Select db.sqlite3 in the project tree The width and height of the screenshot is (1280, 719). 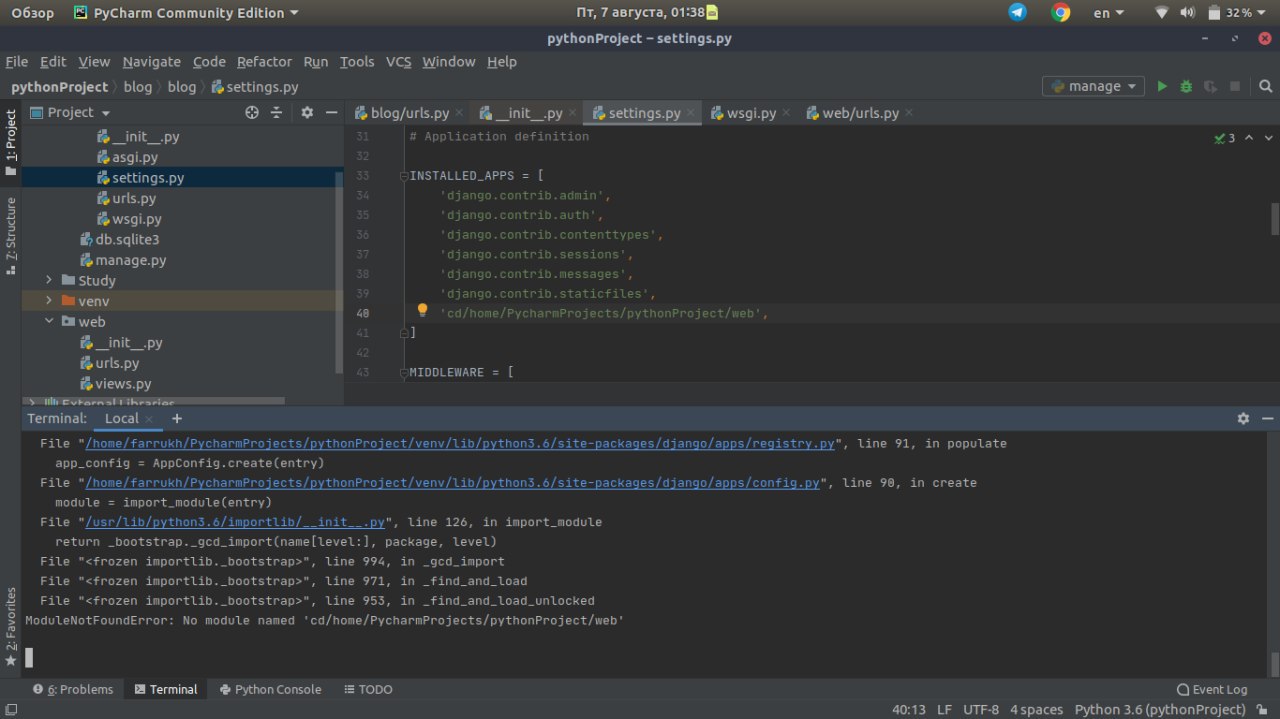pos(120,240)
